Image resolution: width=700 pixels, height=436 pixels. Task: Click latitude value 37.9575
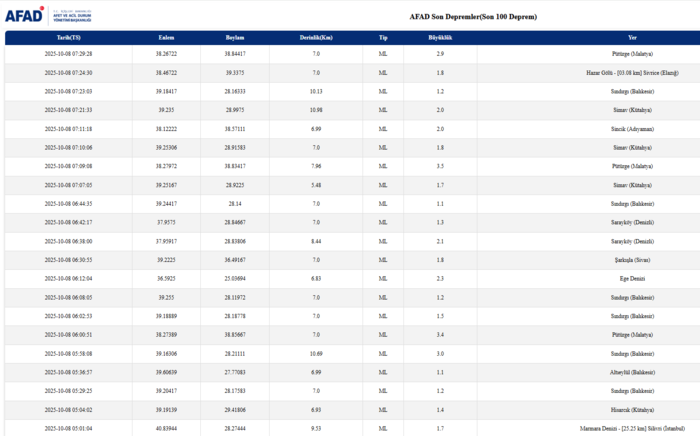[x=166, y=222]
